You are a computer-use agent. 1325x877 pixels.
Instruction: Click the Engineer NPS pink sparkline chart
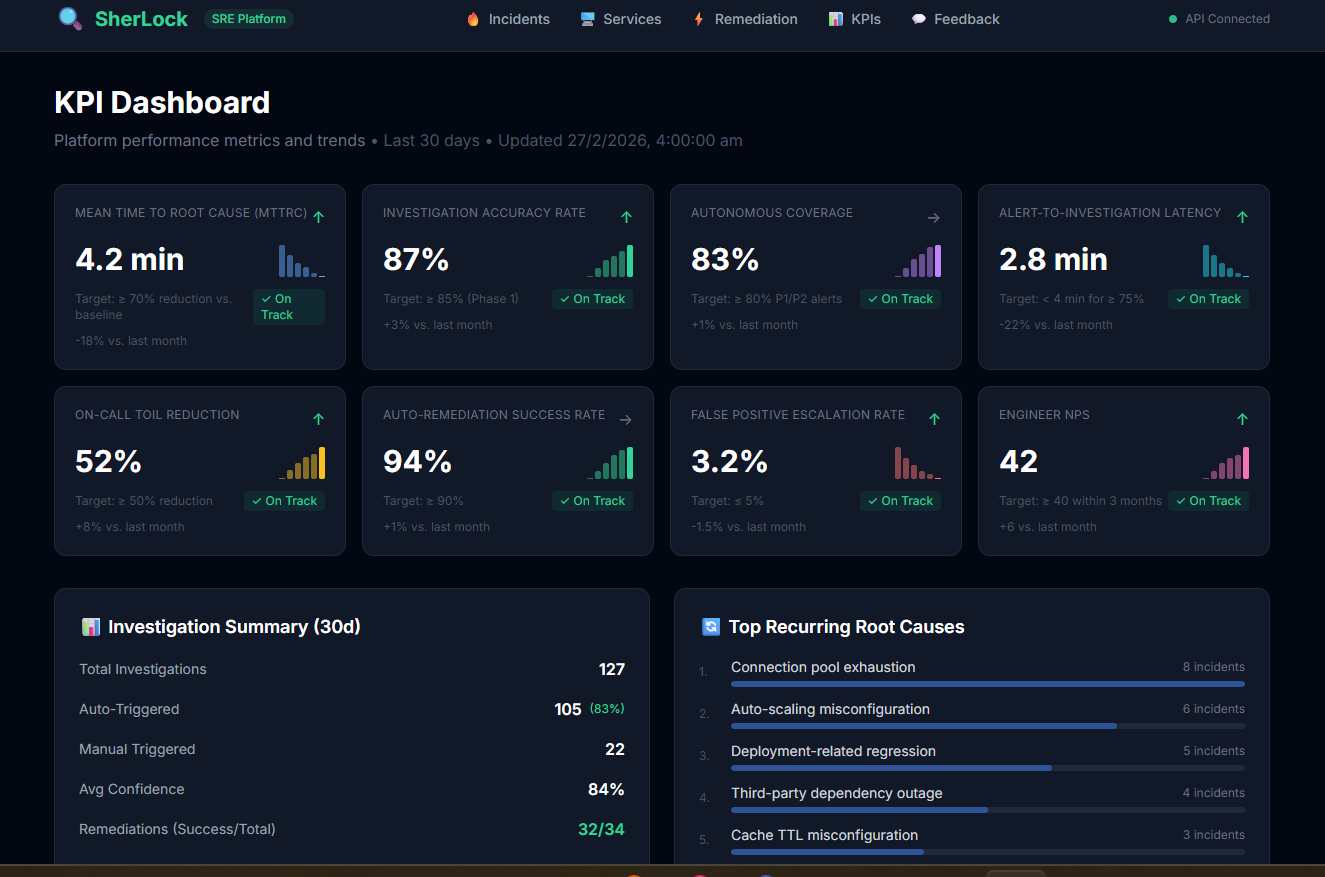point(1226,463)
